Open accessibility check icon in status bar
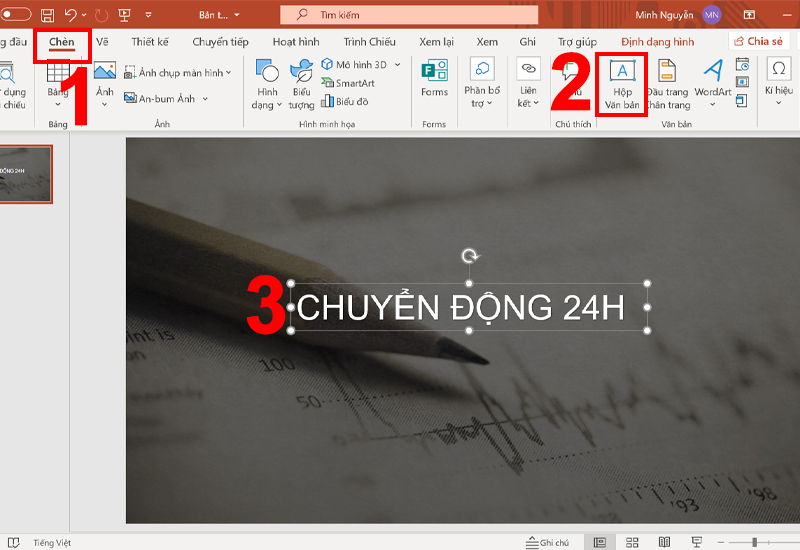800x550 pixels. (x=13, y=542)
